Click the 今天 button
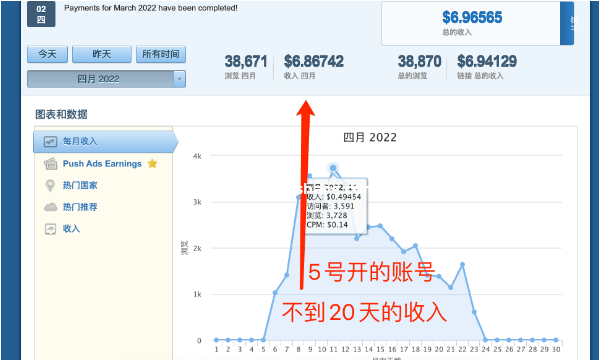This screenshot has height=360, width=599. [x=47, y=54]
